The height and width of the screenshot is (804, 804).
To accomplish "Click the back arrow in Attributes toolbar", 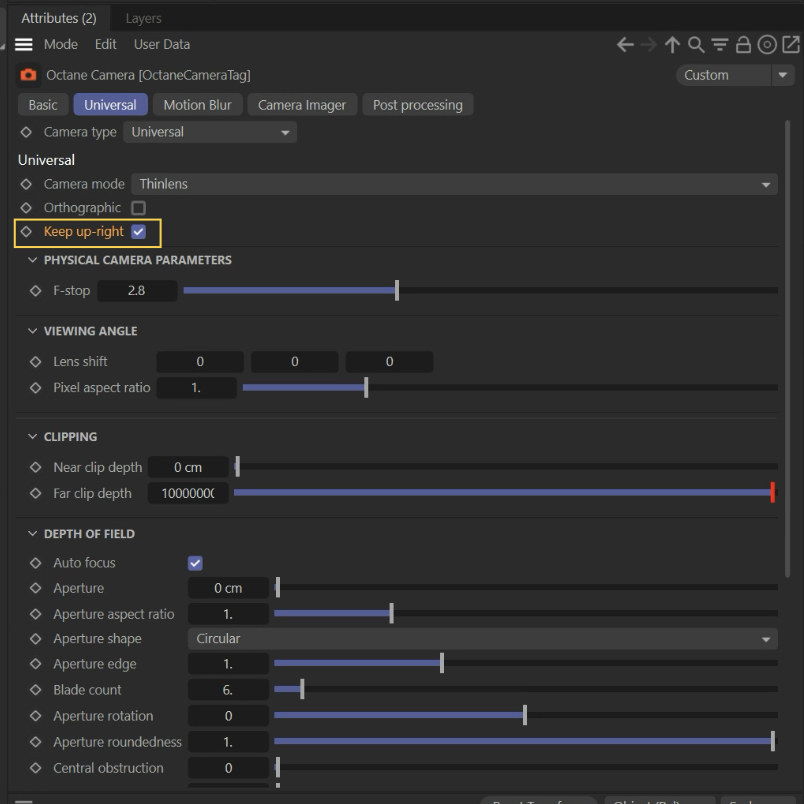I will click(x=625, y=45).
